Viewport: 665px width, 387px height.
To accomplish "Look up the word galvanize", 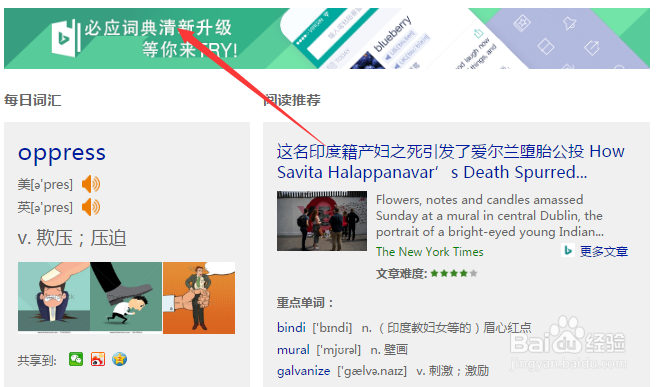I will point(303,371).
